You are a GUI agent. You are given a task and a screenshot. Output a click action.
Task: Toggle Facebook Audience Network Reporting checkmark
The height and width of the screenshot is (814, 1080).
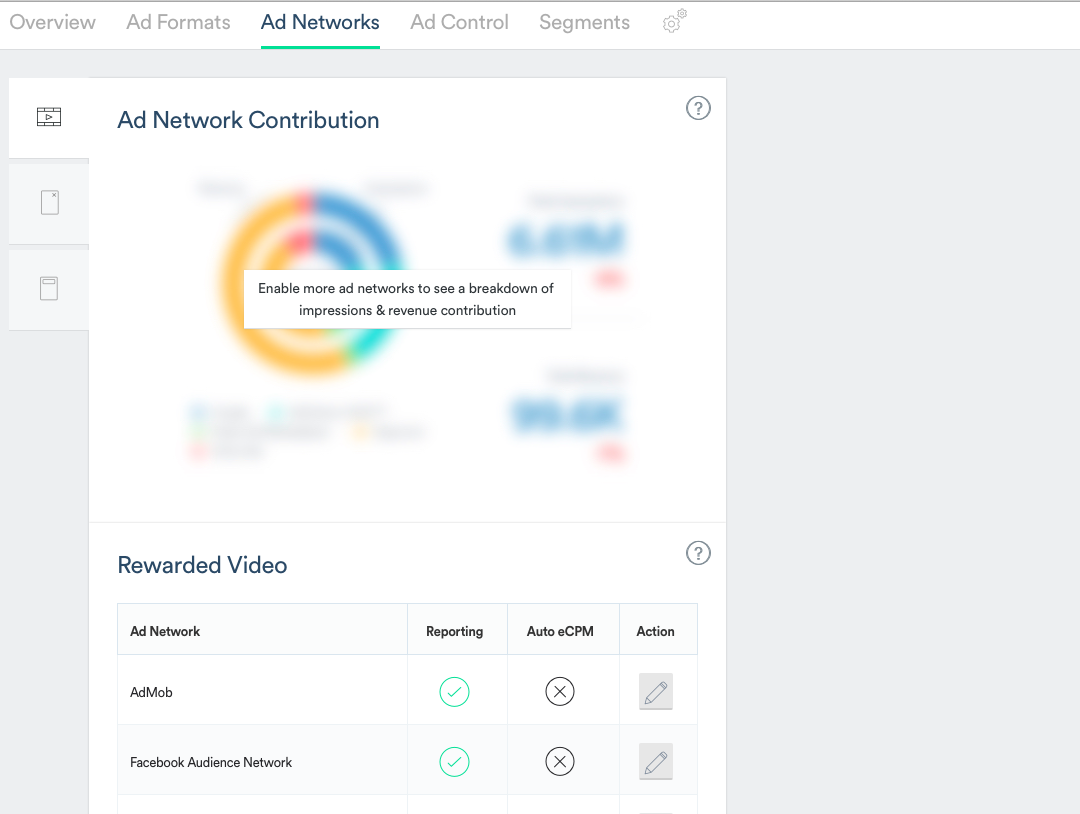point(454,762)
